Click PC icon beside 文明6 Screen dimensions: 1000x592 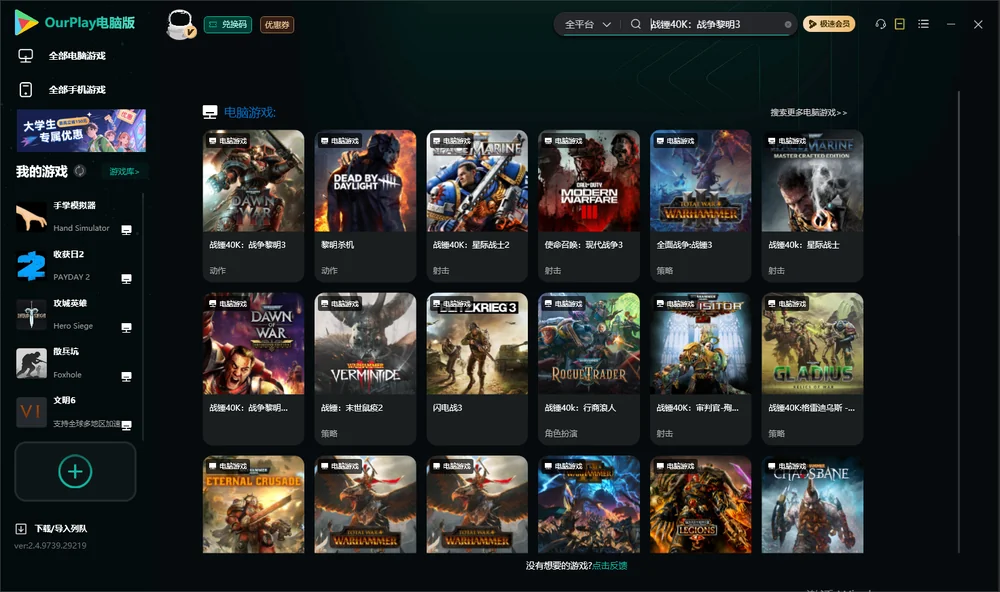(x=126, y=425)
